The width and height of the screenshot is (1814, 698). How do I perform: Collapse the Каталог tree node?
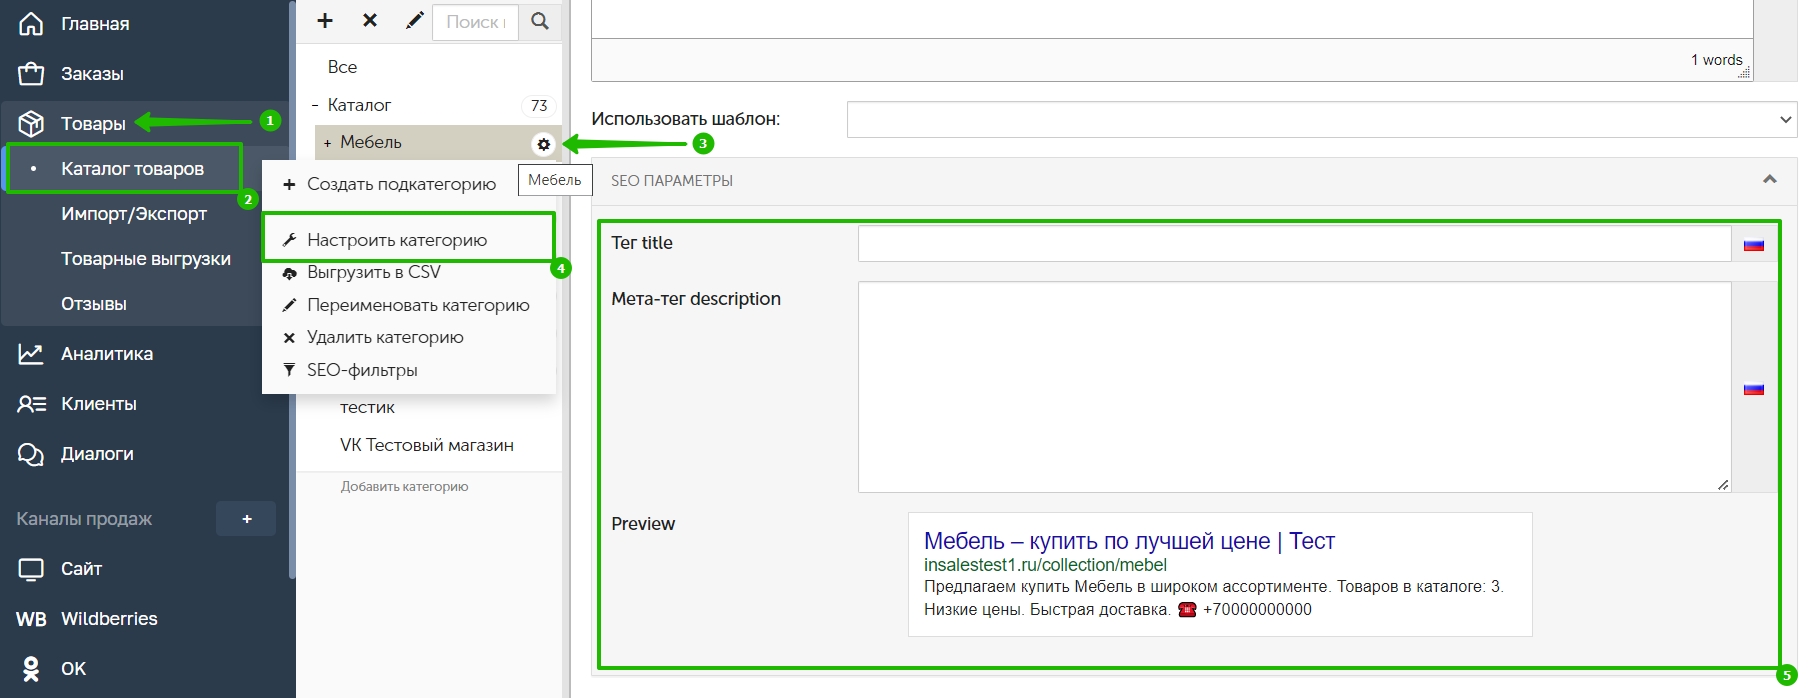pyautogui.click(x=315, y=105)
